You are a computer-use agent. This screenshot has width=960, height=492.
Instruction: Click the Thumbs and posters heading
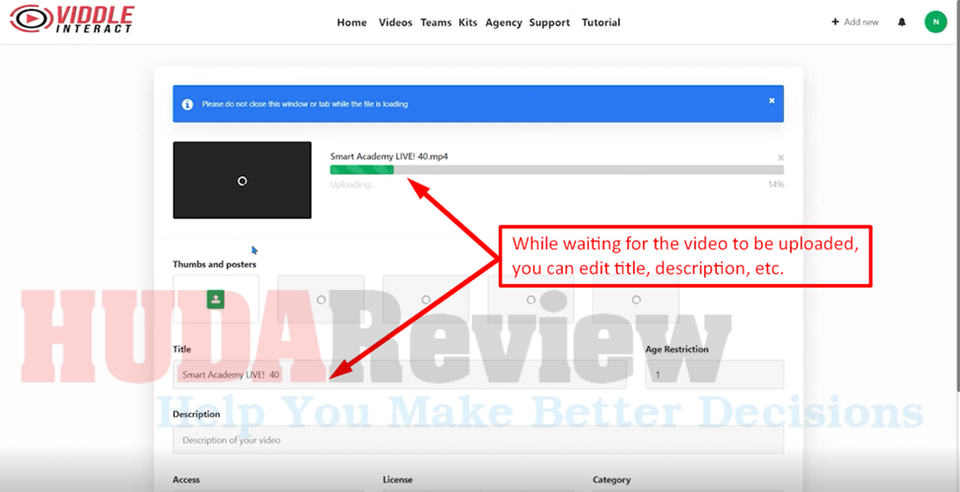click(214, 264)
